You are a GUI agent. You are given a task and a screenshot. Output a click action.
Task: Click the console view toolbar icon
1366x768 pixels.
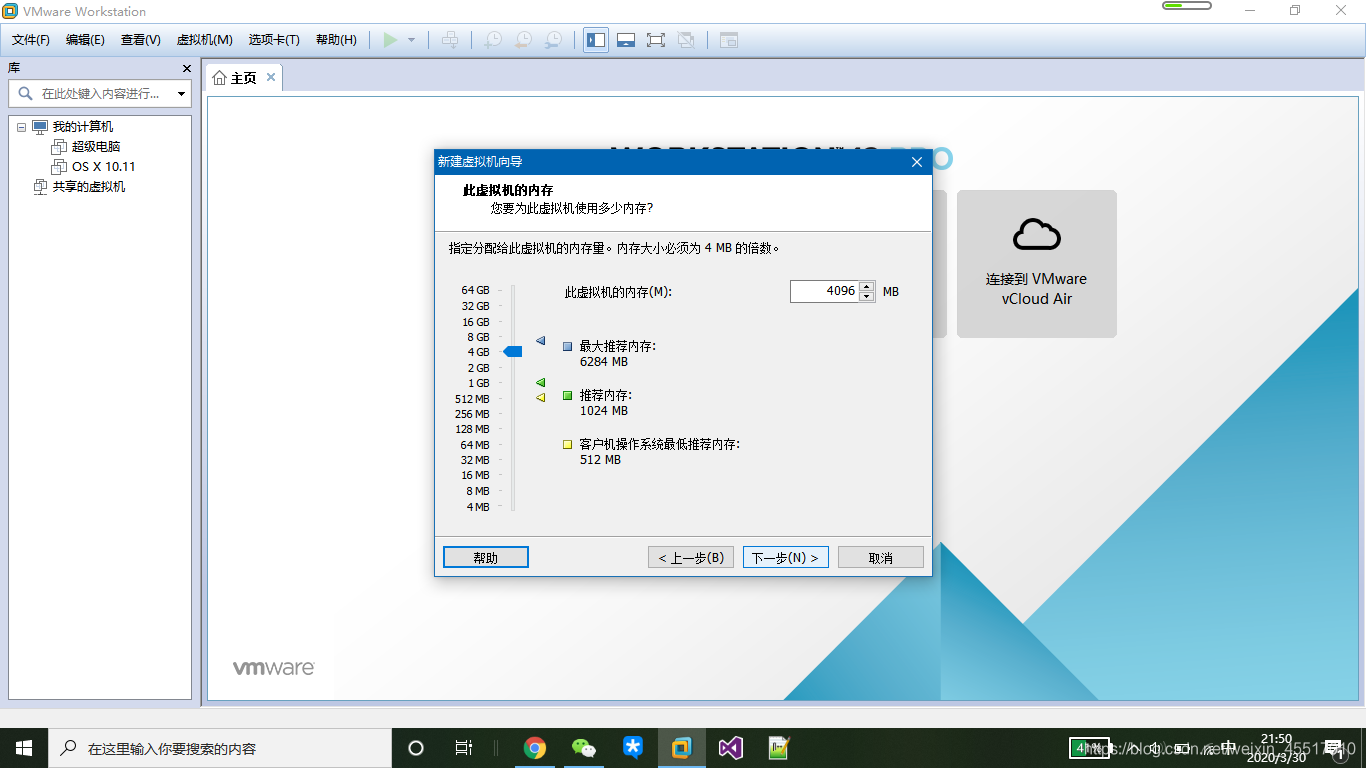[729, 40]
